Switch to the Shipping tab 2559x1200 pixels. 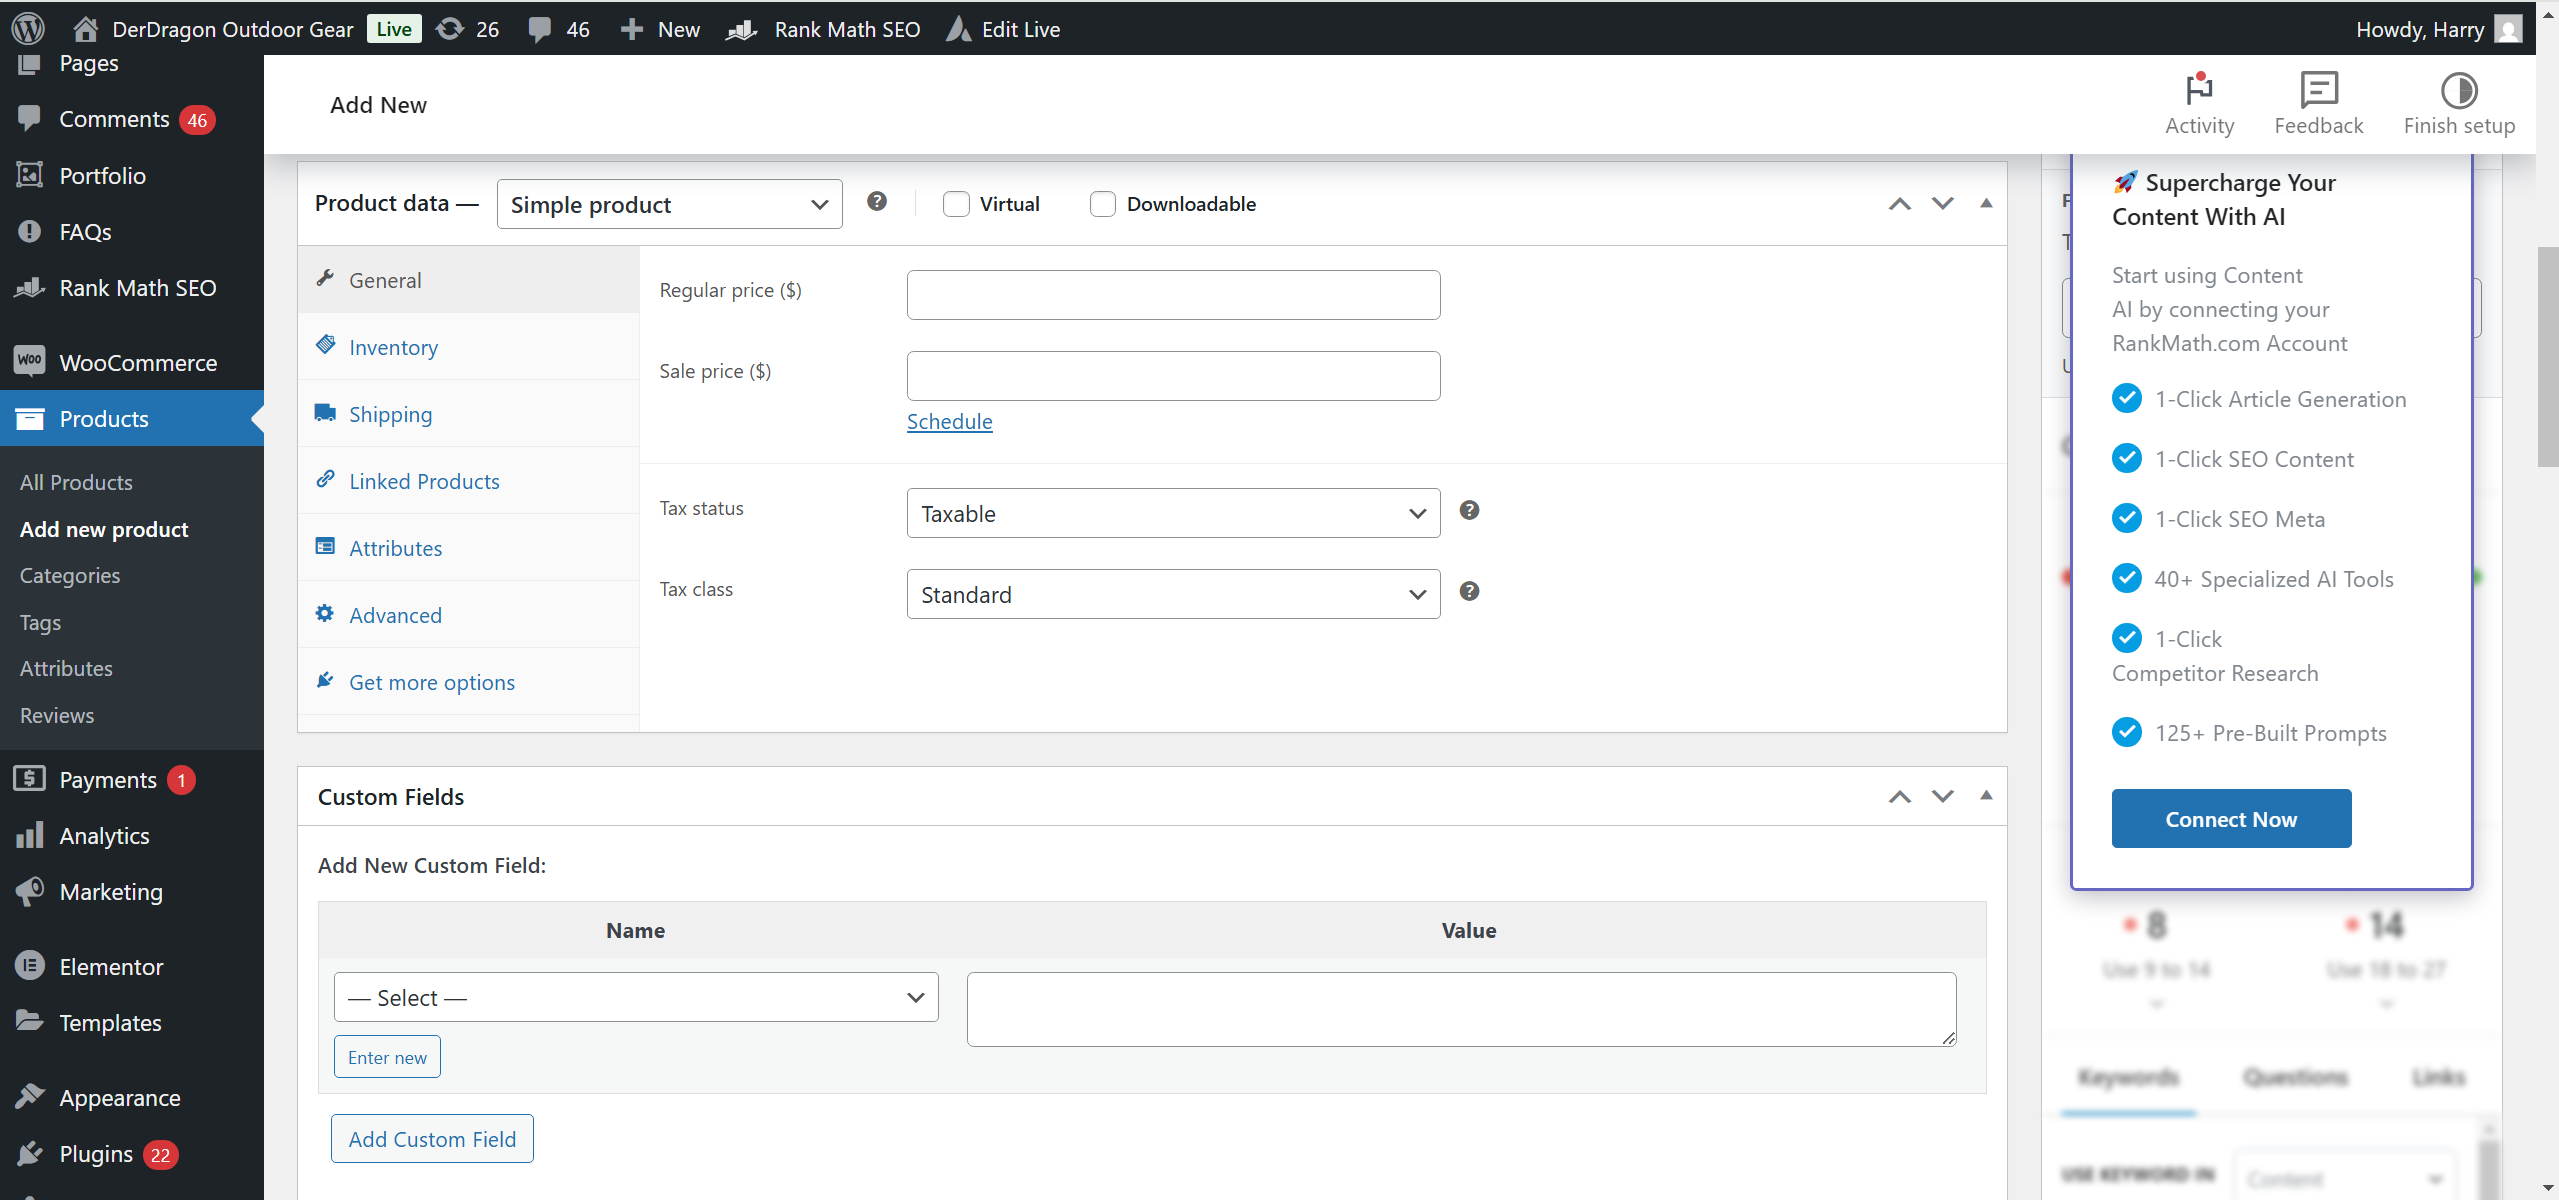click(390, 414)
